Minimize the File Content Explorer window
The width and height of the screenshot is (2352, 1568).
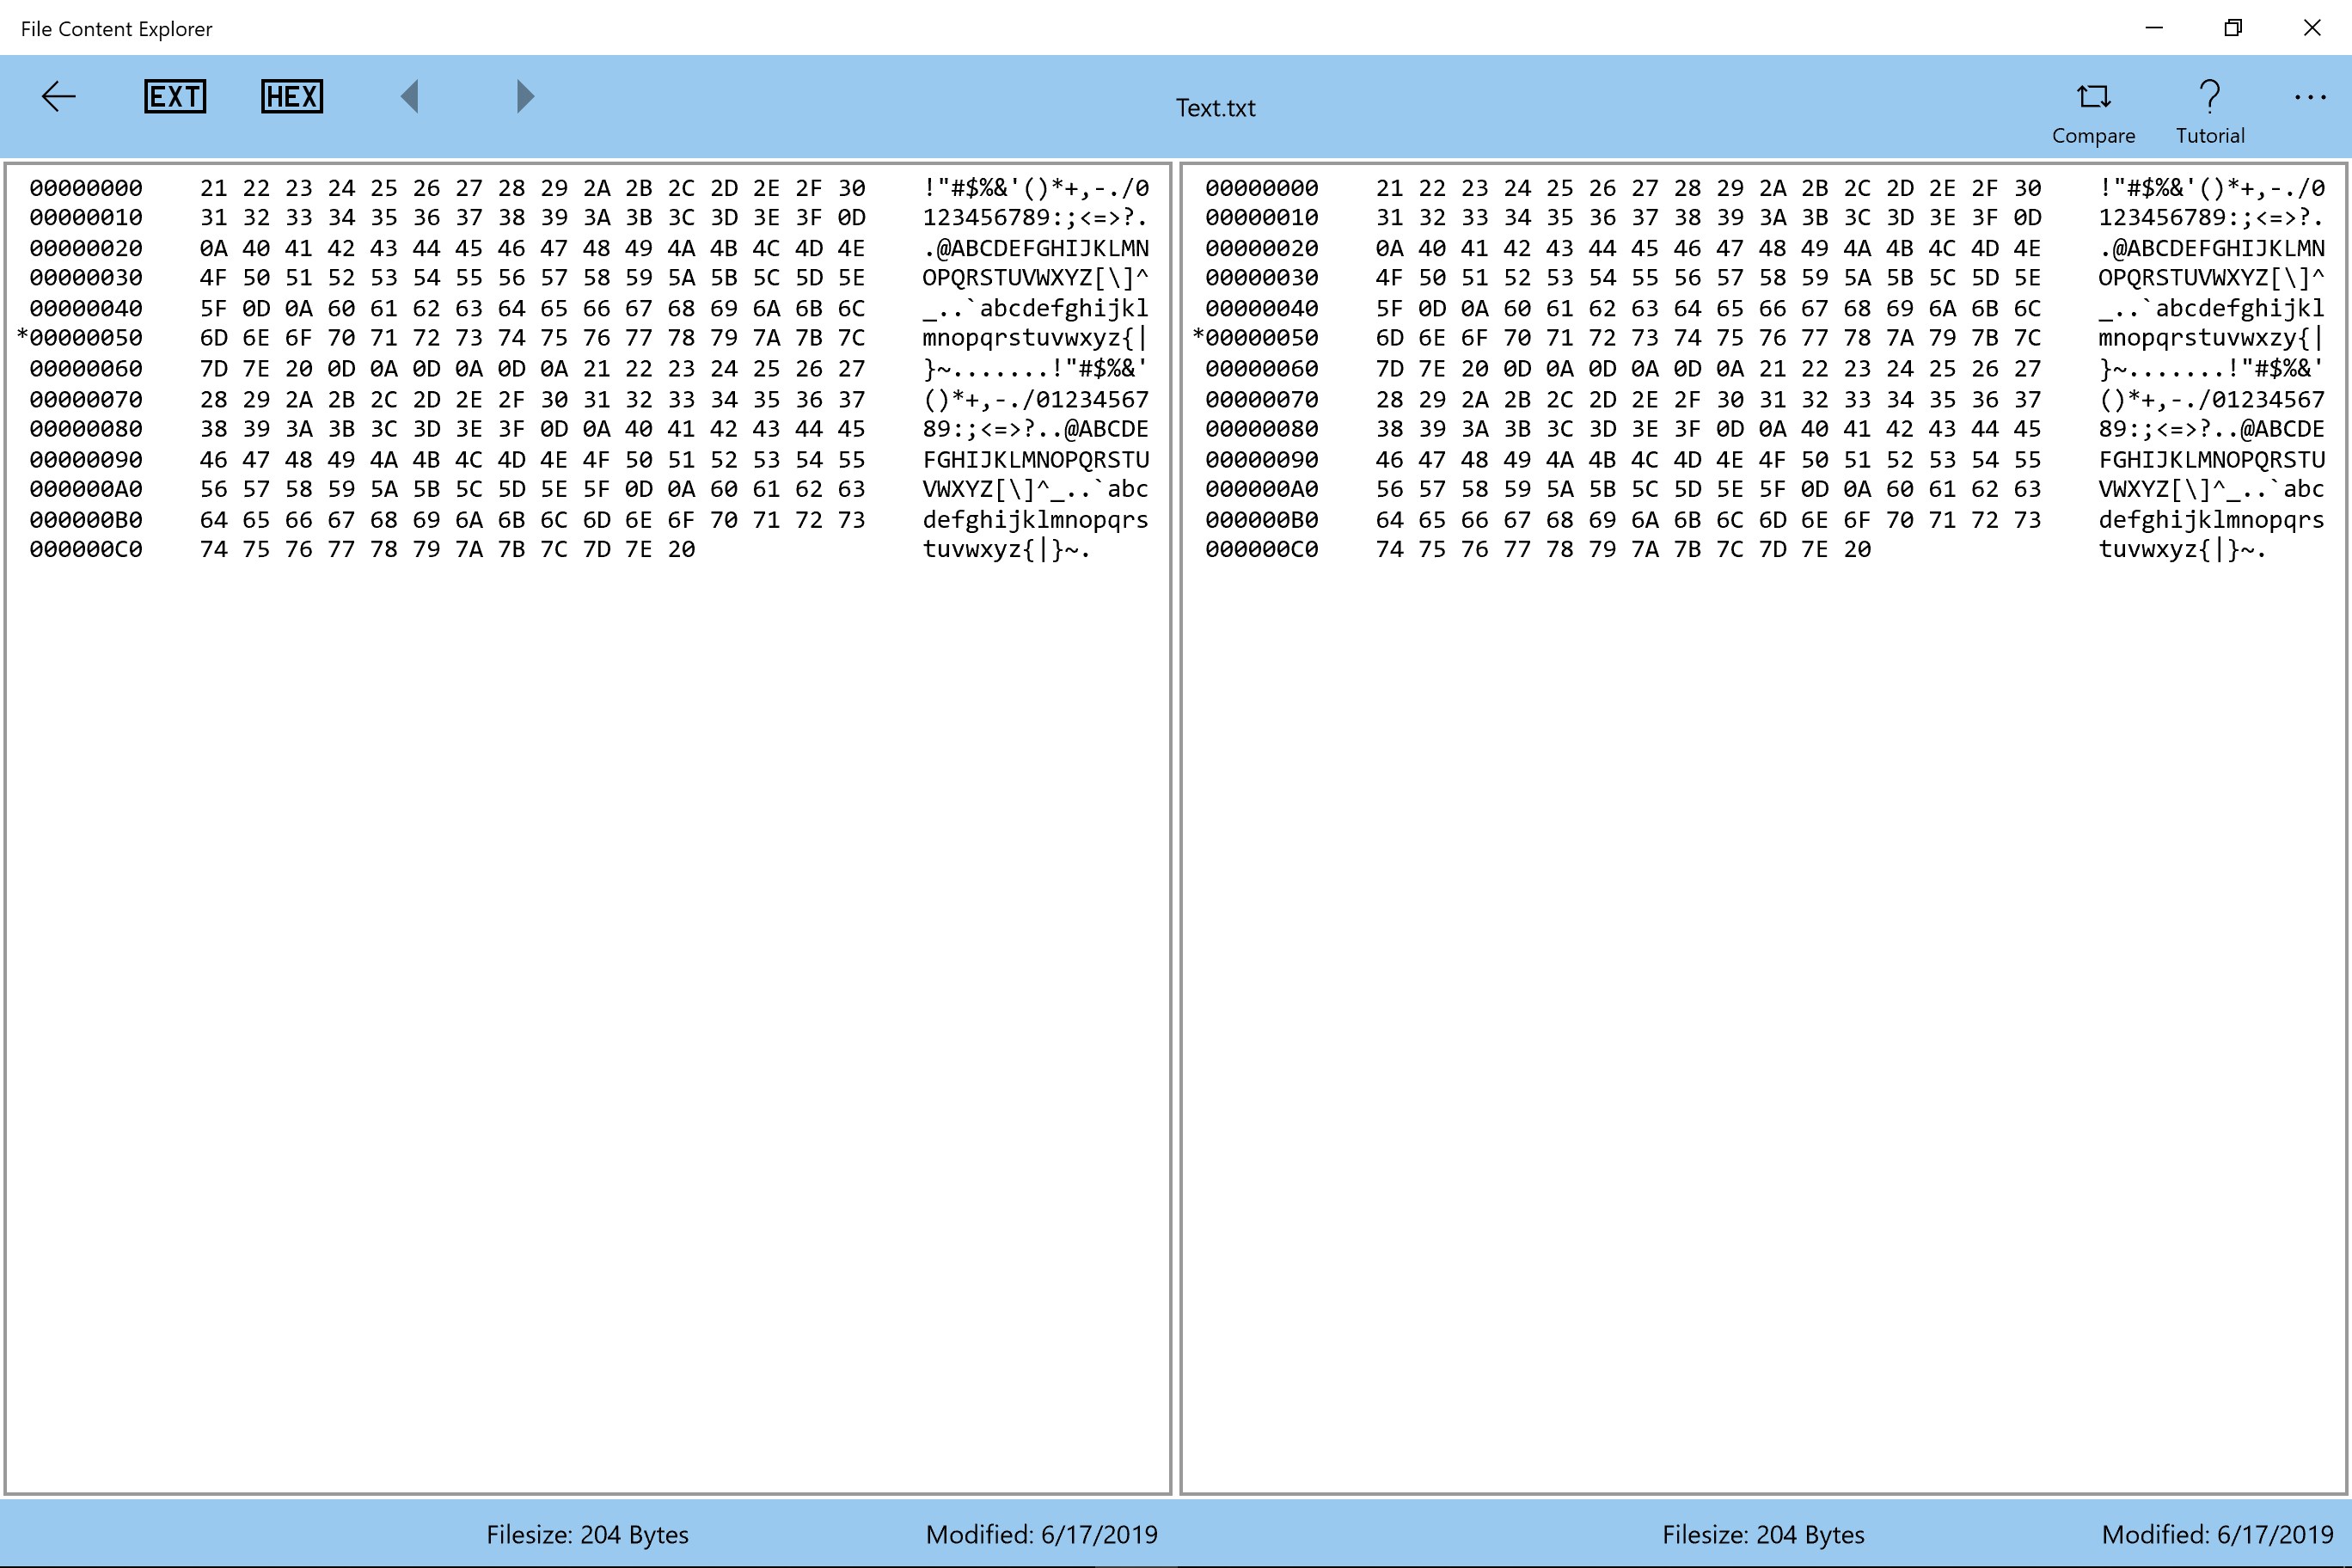click(2155, 28)
